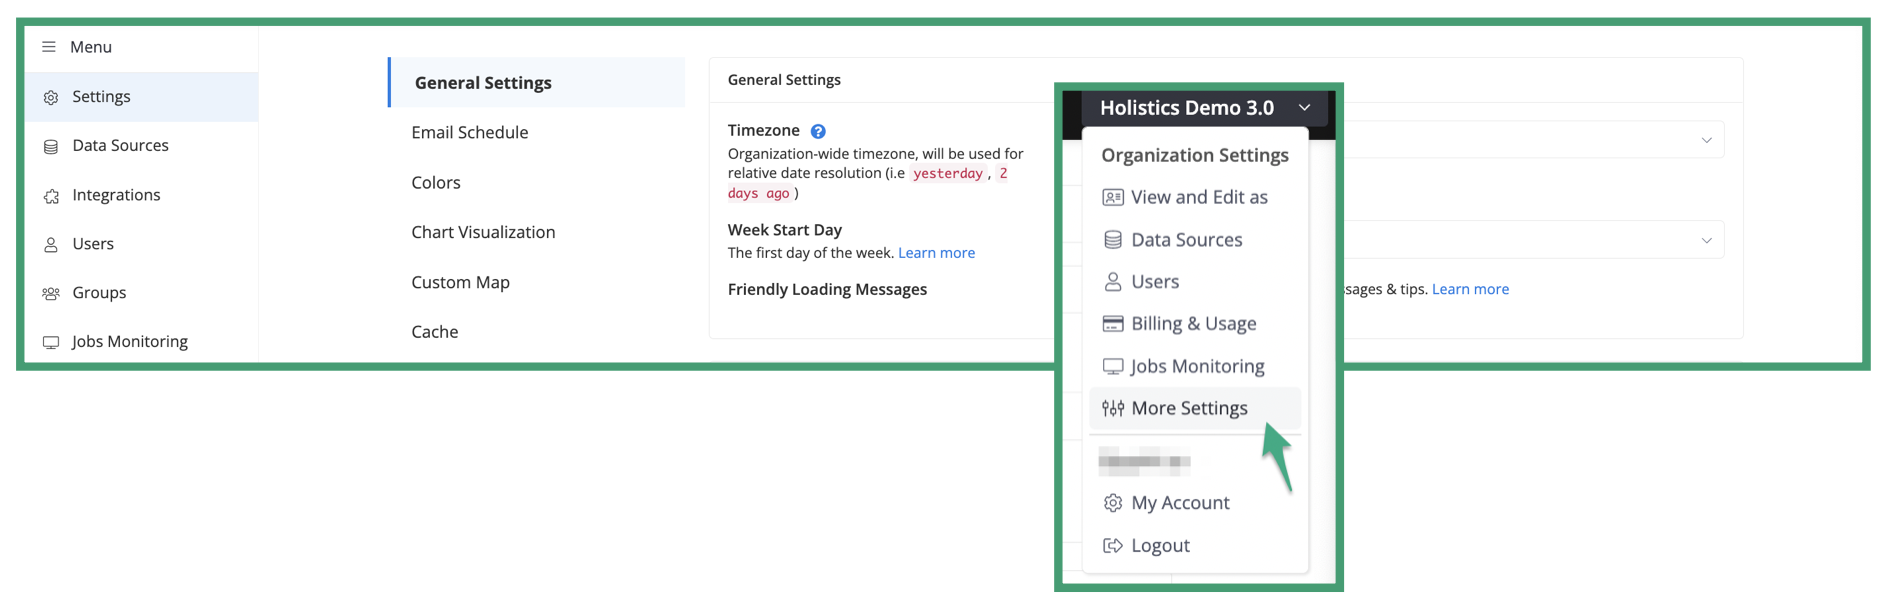The width and height of the screenshot is (1892, 602).
Task: Open the Week Start Day dropdown arrow
Action: 1706,240
